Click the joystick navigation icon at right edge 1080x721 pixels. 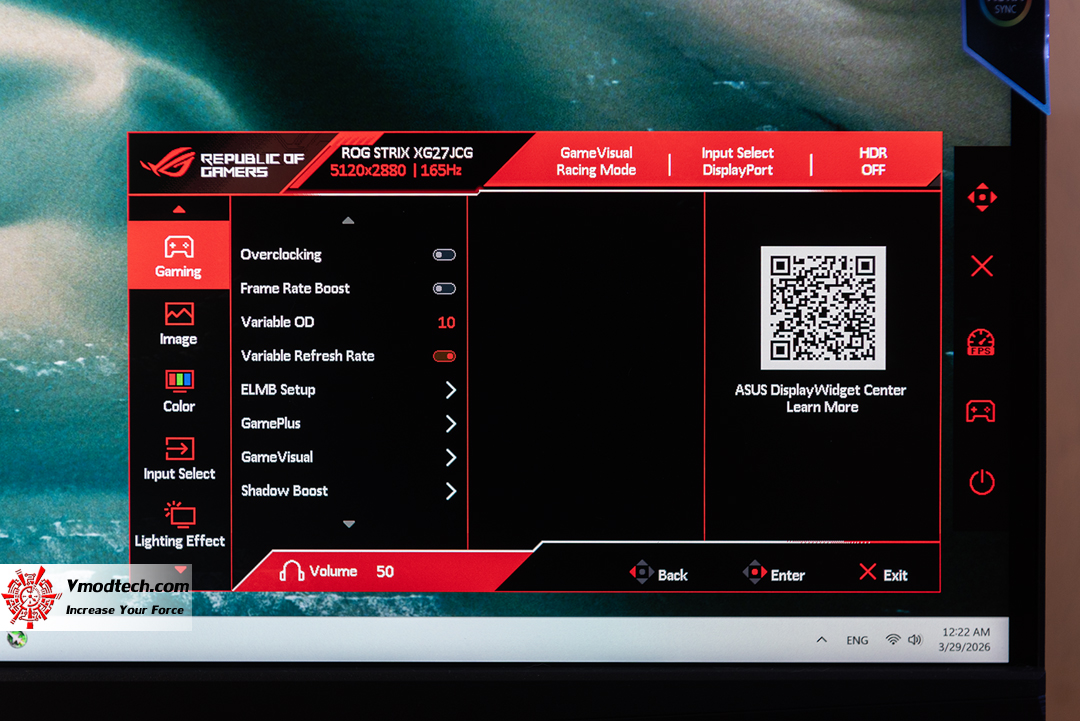click(x=982, y=198)
